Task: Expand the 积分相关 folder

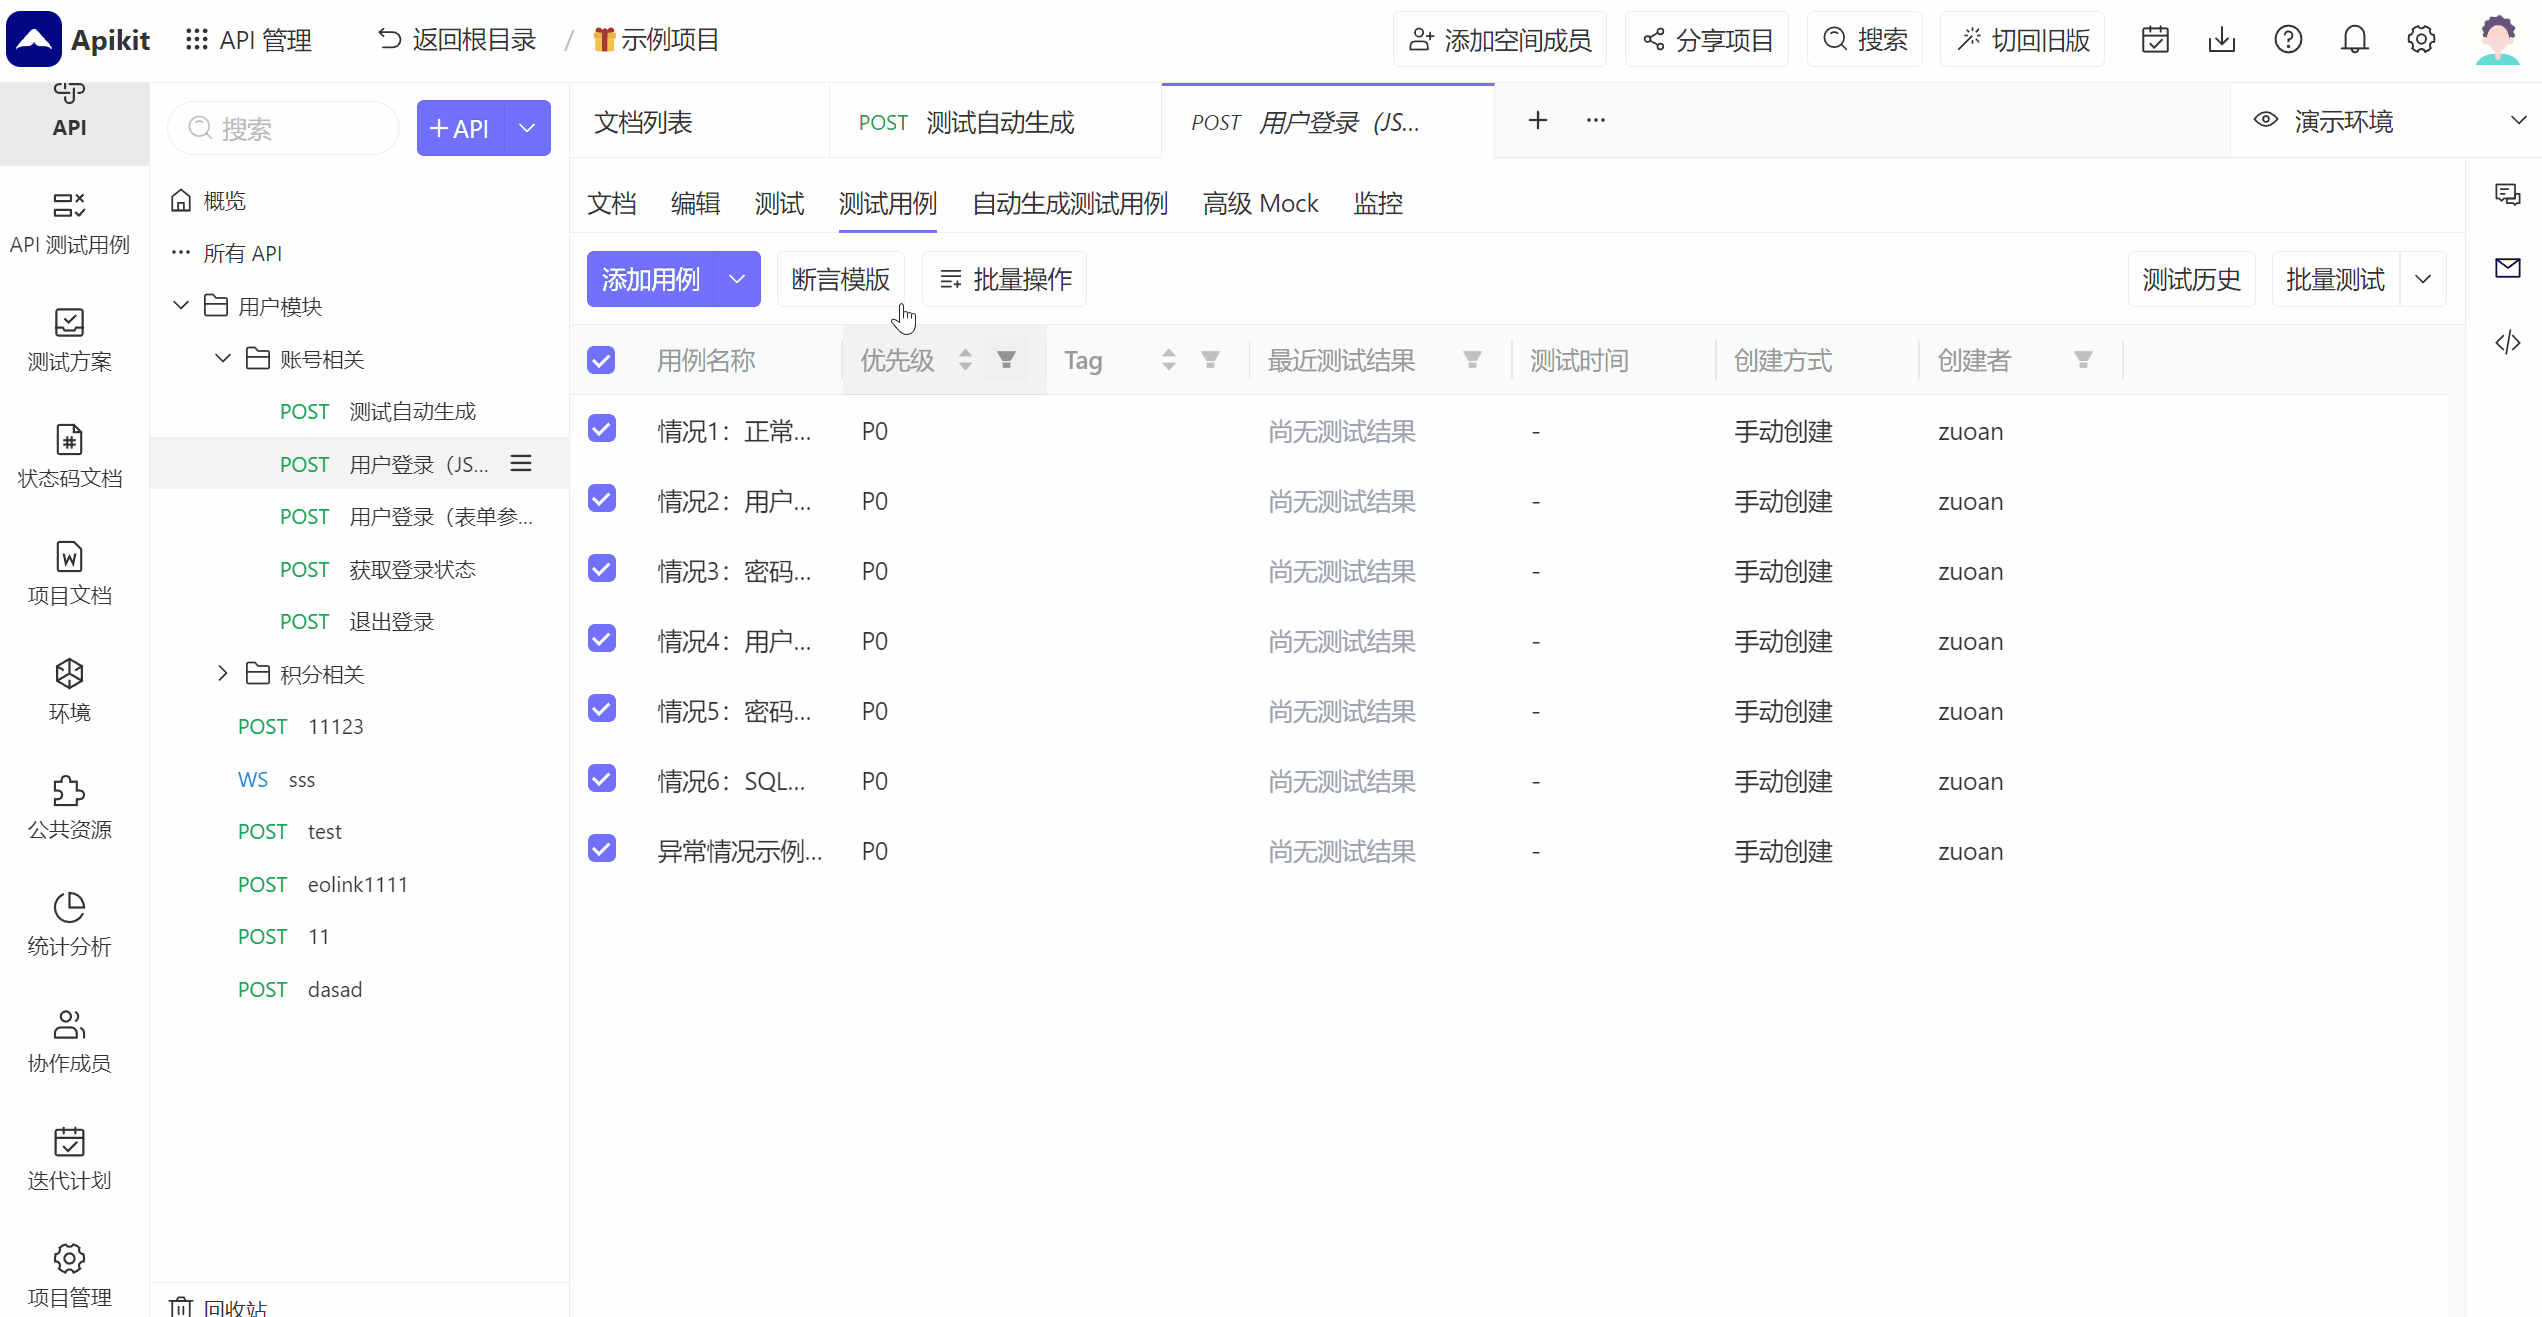Action: tap(222, 673)
